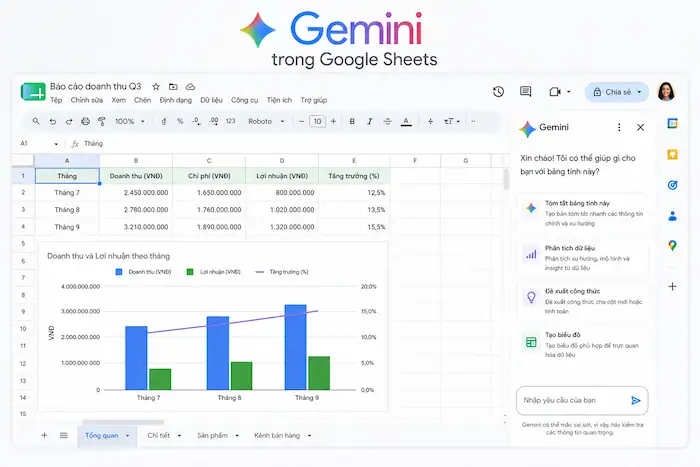Add a new sheet
700x467 pixels.
44,435
